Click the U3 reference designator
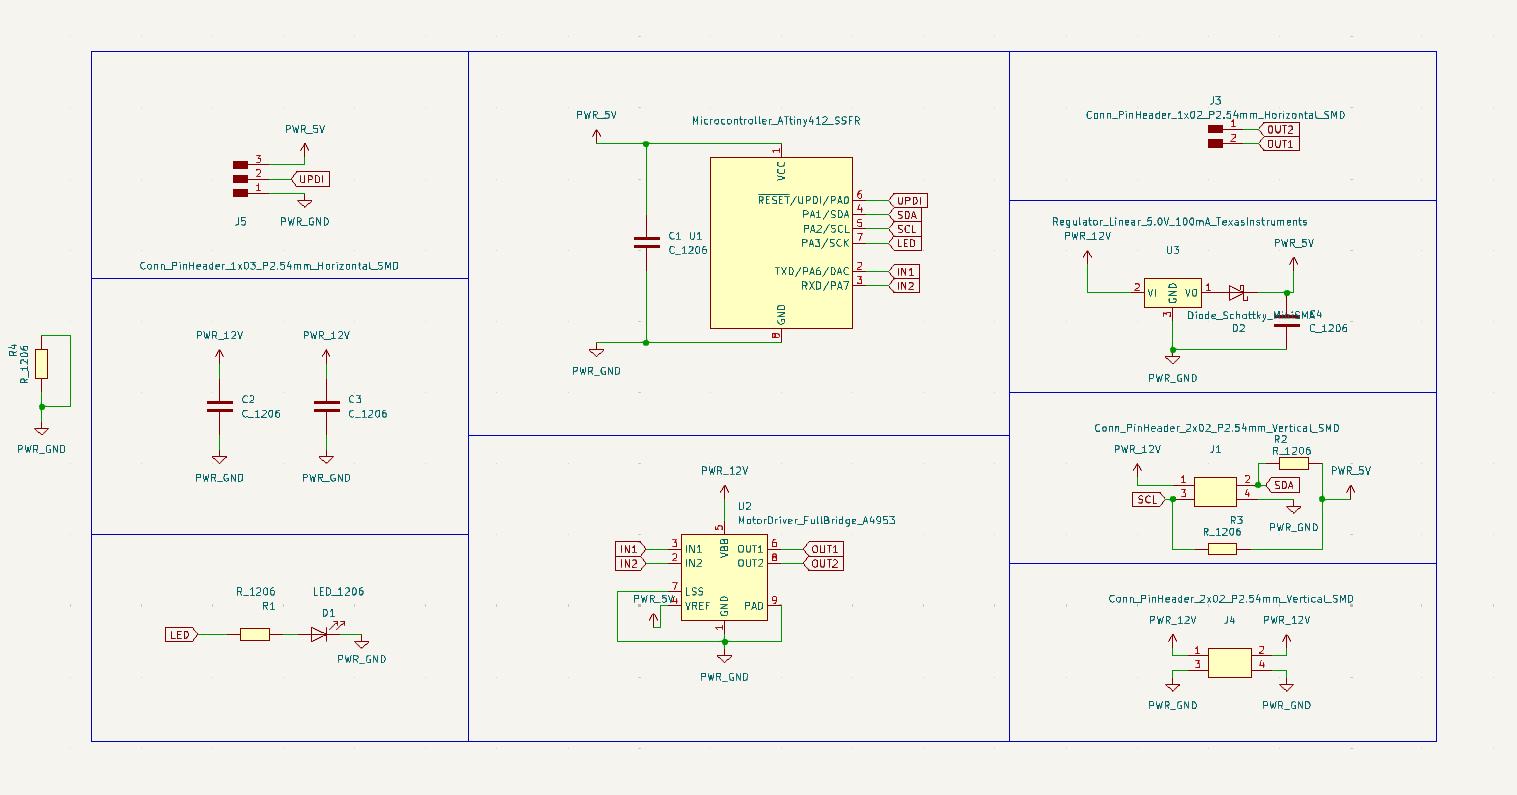Screen dimensions: 1517x795 [x=1173, y=250]
